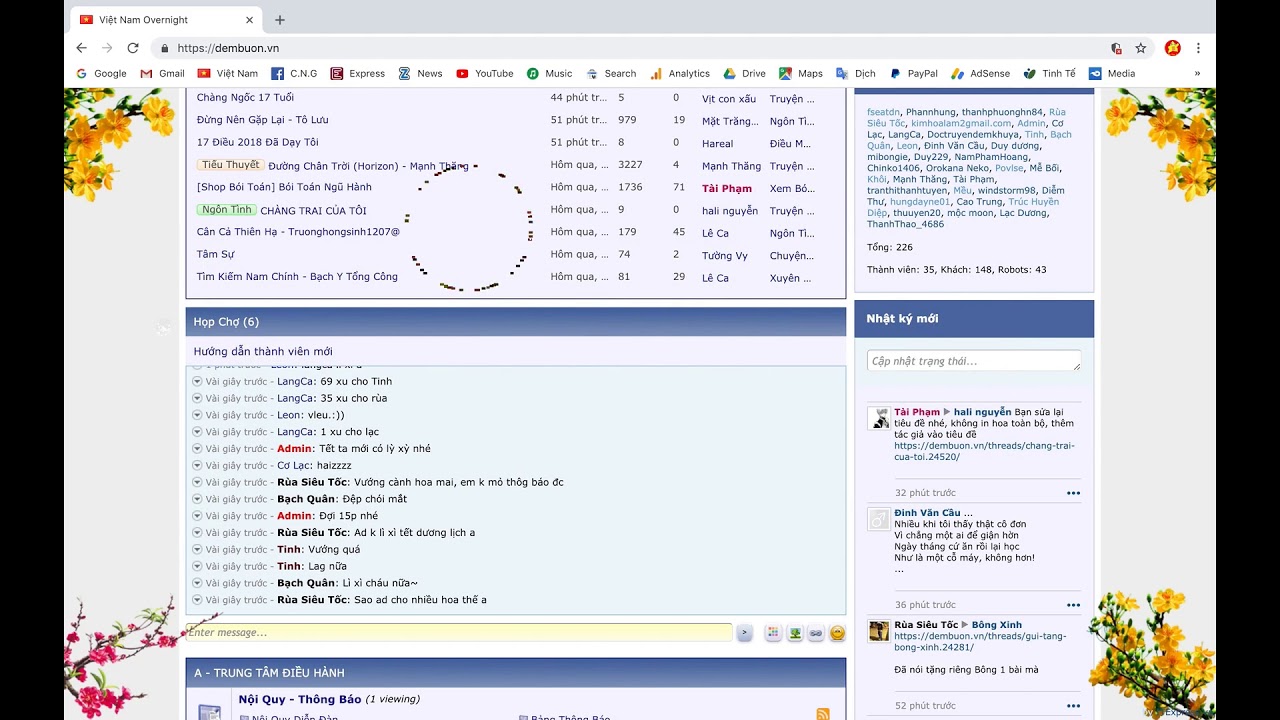Viewport: 1280px width, 720px height.
Task: Open more options on the 36 phút trước status
Action: point(1073,605)
